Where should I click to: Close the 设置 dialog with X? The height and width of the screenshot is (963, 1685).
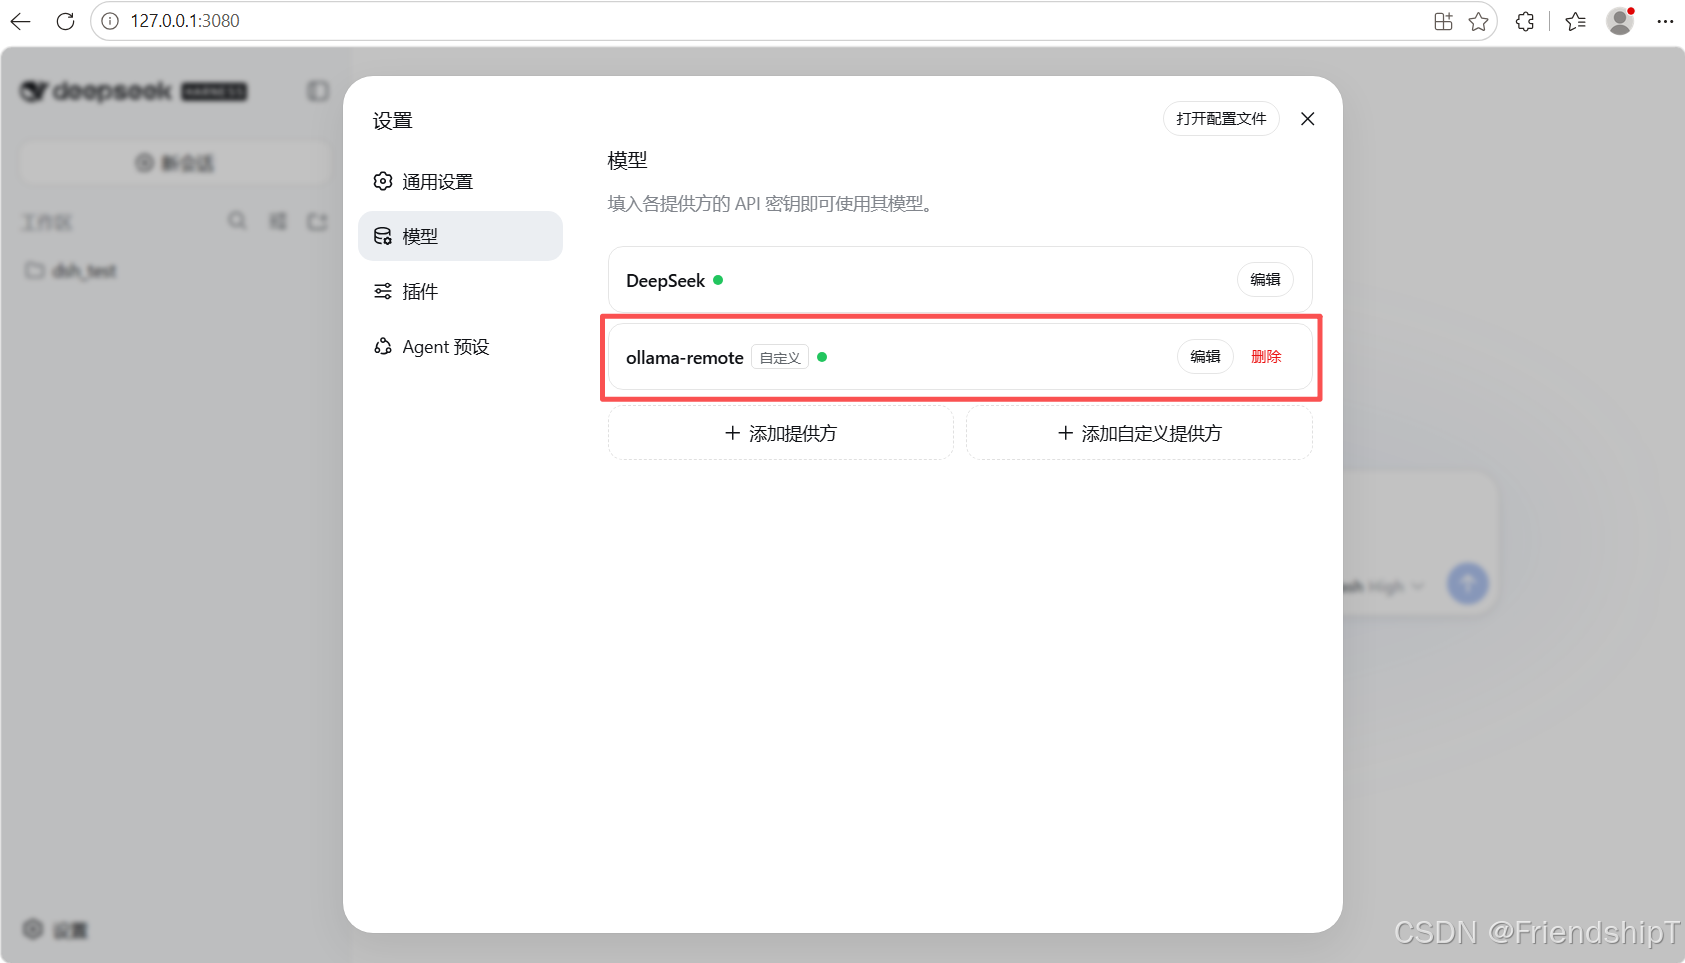tap(1307, 119)
